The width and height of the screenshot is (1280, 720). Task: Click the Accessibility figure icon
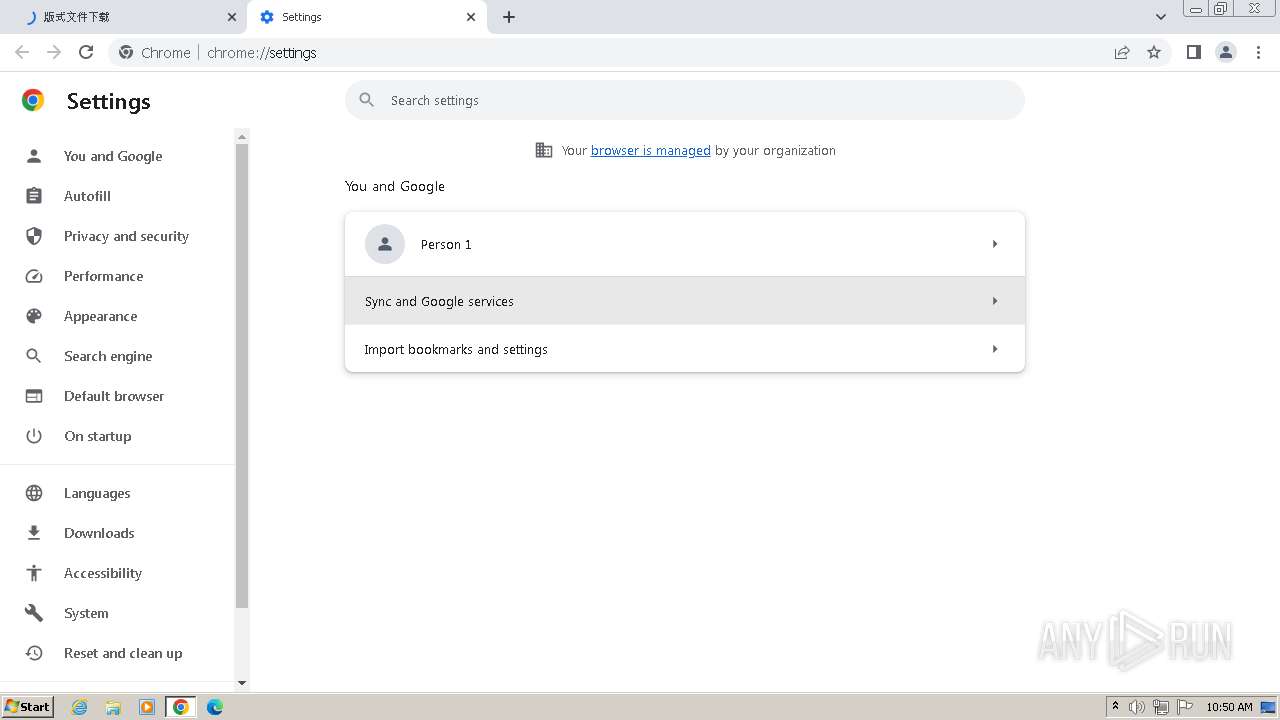coord(34,573)
